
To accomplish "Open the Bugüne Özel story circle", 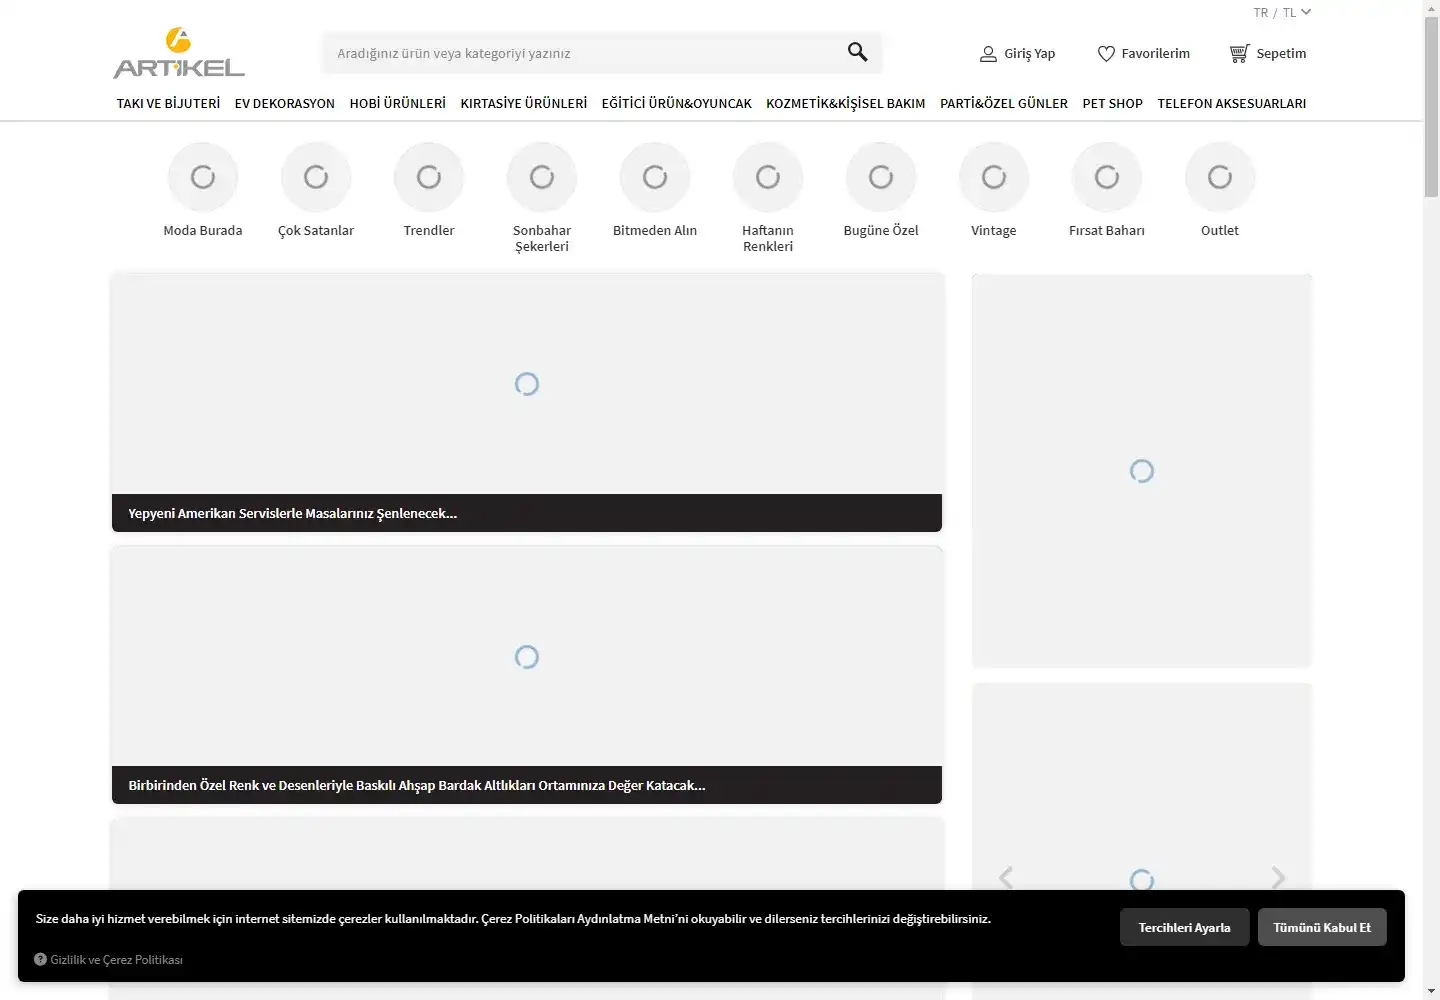I will [881, 177].
